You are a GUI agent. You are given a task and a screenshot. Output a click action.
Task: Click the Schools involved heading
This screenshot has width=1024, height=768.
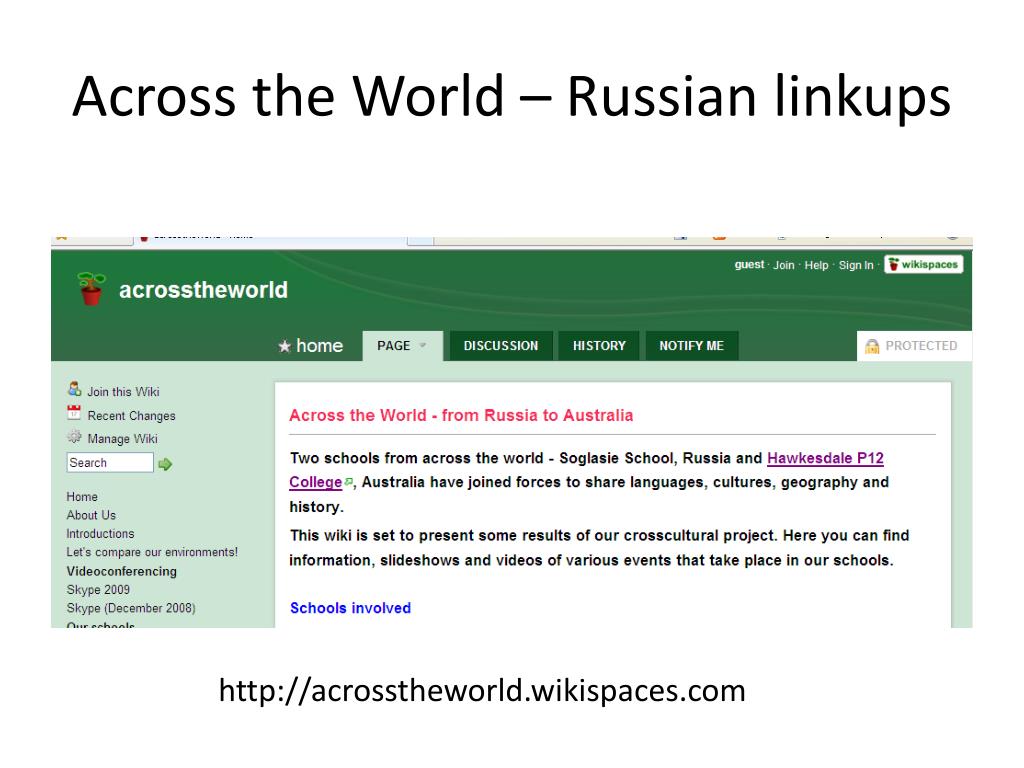[x=350, y=608]
